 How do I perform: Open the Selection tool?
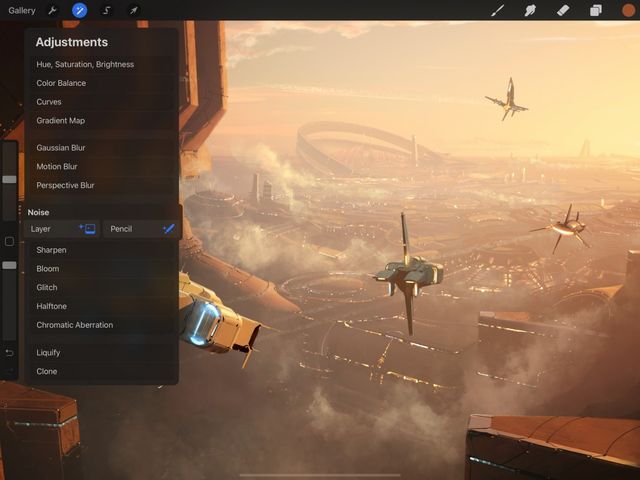[x=107, y=11]
